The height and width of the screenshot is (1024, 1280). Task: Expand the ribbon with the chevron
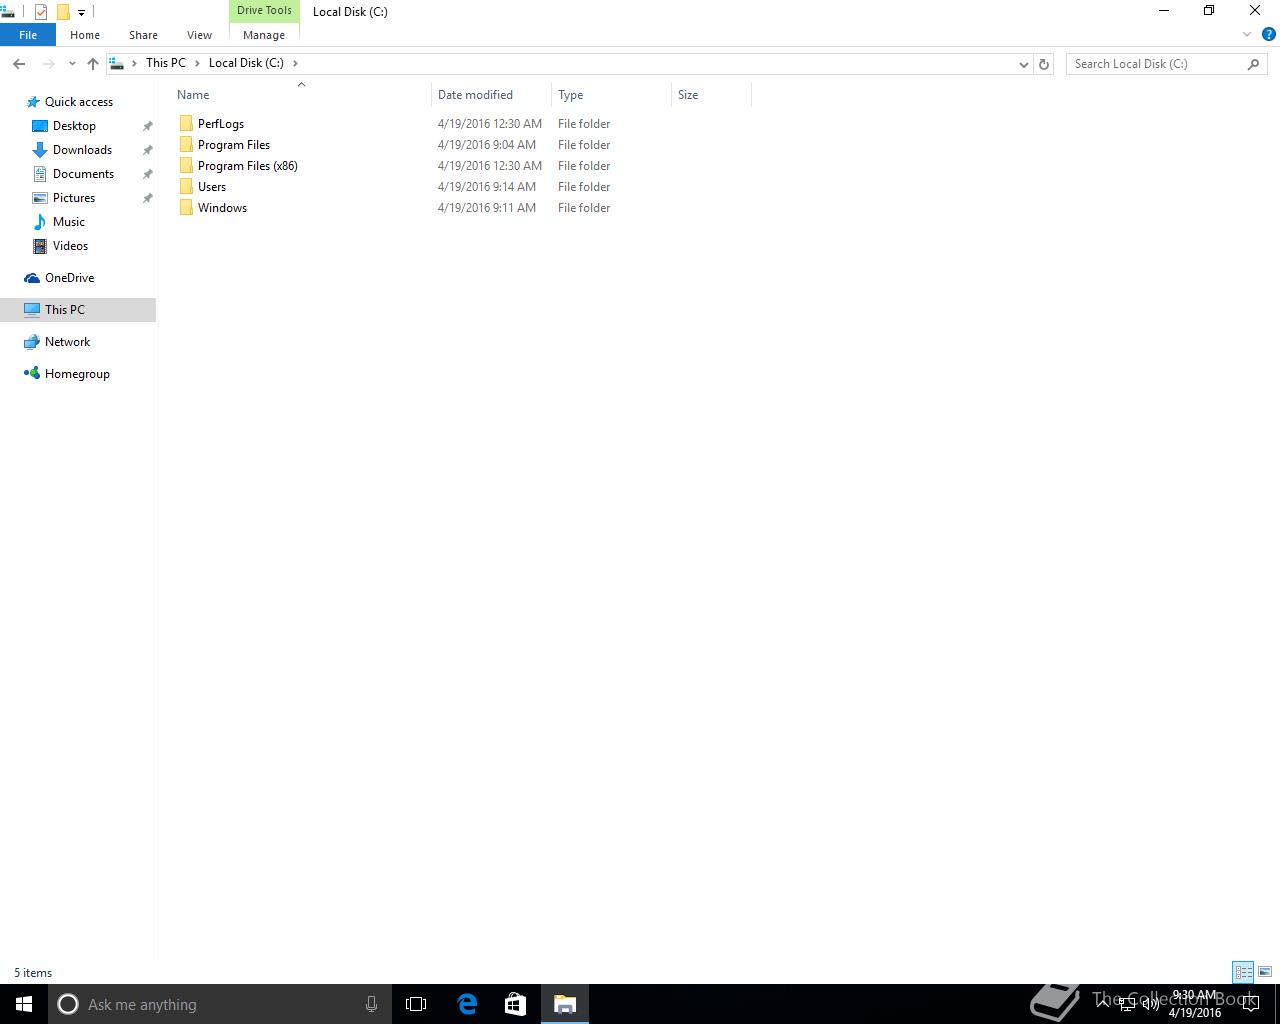[1247, 35]
